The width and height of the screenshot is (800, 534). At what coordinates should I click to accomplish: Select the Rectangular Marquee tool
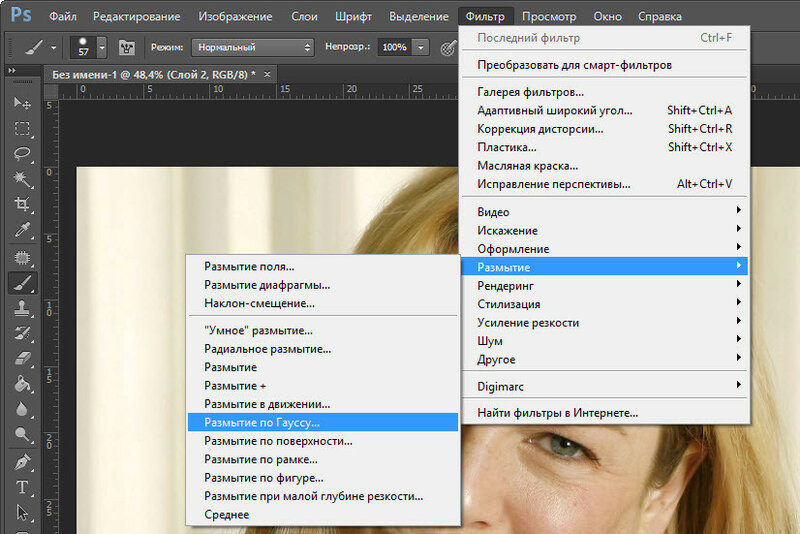pyautogui.click(x=21, y=129)
